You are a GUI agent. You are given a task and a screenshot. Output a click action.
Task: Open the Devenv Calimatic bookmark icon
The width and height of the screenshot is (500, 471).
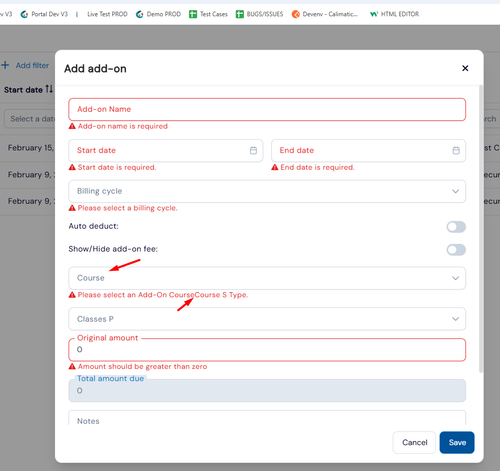(296, 14)
